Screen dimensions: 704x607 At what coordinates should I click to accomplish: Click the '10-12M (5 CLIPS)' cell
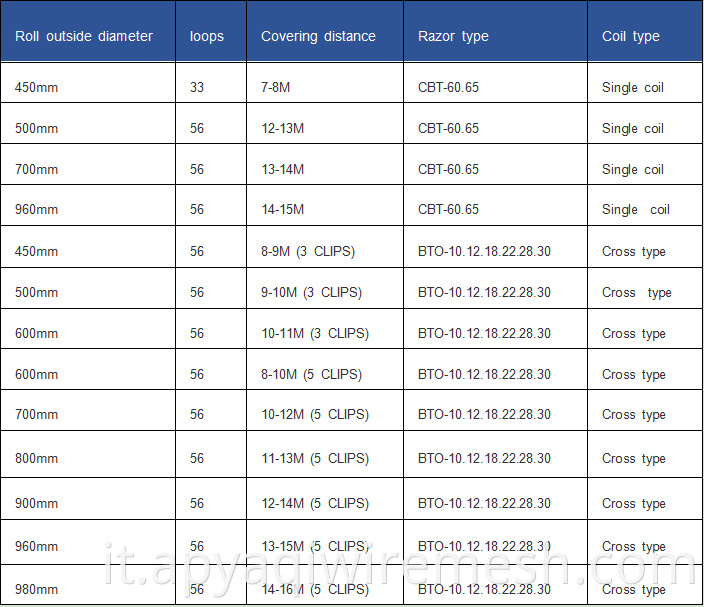point(325,410)
